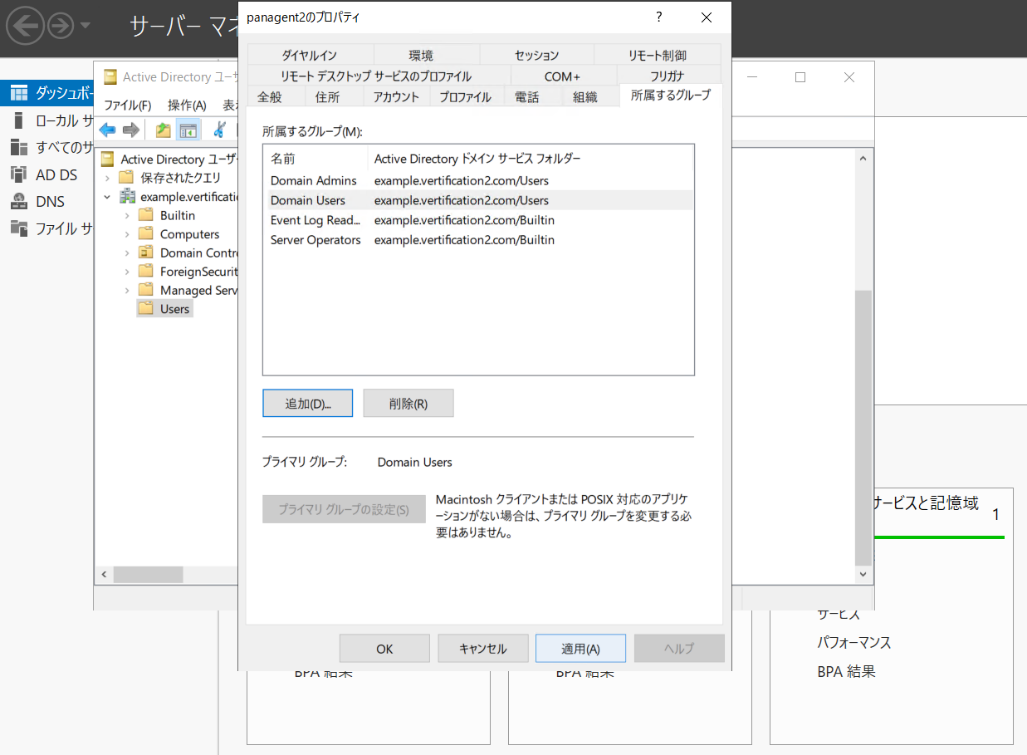Click the パフォーマンス link in the dashboard tile
Image resolution: width=1027 pixels, height=755 pixels.
point(853,642)
